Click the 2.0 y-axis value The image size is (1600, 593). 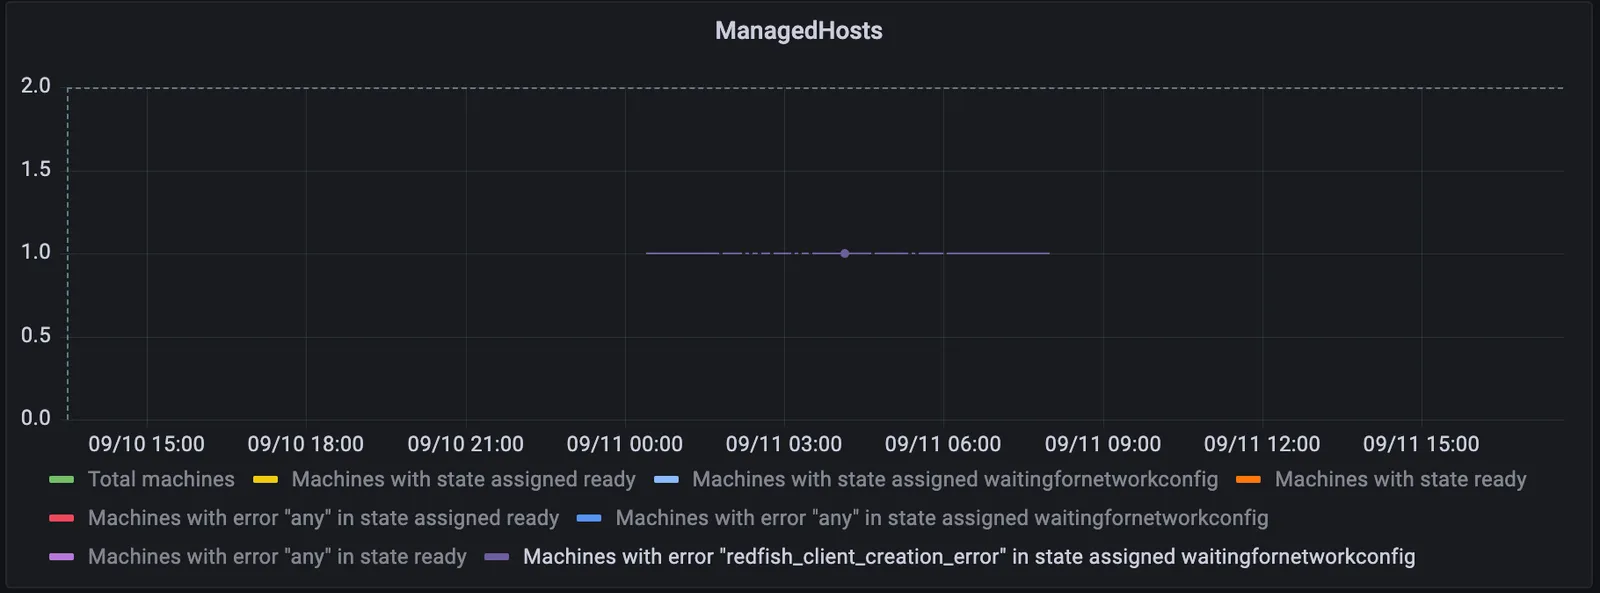(x=36, y=86)
